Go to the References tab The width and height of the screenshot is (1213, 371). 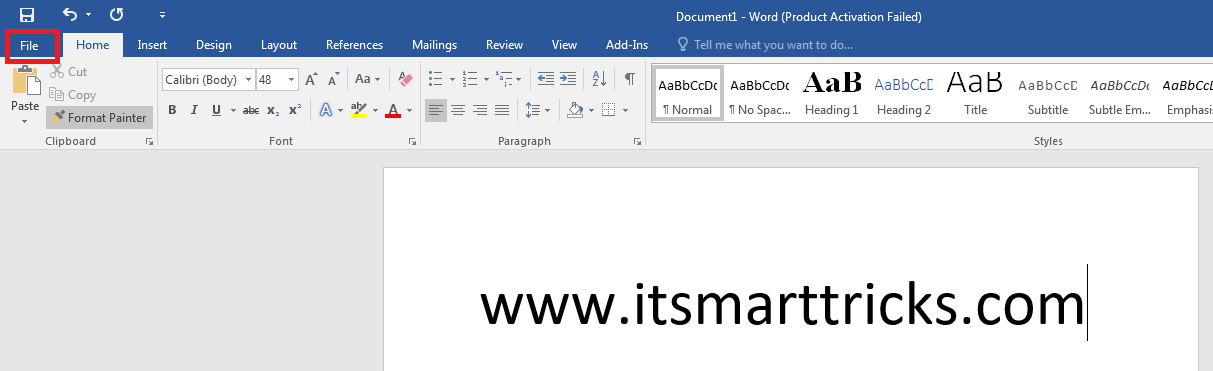354,45
